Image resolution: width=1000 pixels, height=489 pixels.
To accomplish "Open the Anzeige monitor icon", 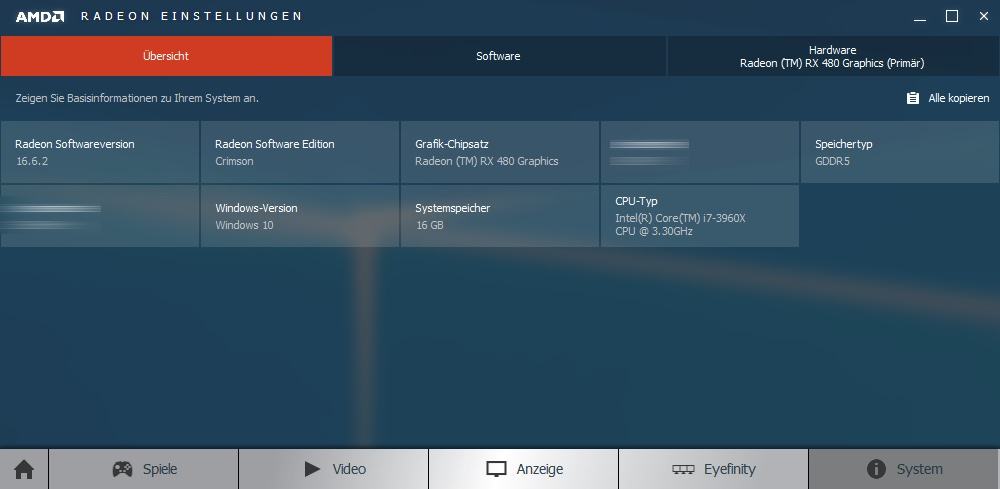I will (x=496, y=470).
